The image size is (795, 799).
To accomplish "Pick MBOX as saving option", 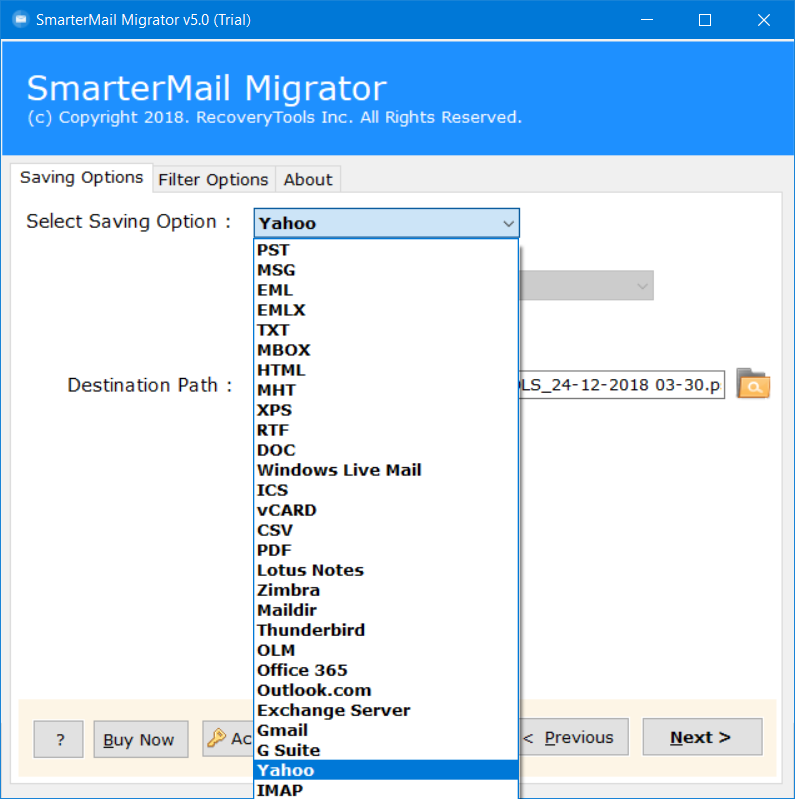I will [386, 350].
